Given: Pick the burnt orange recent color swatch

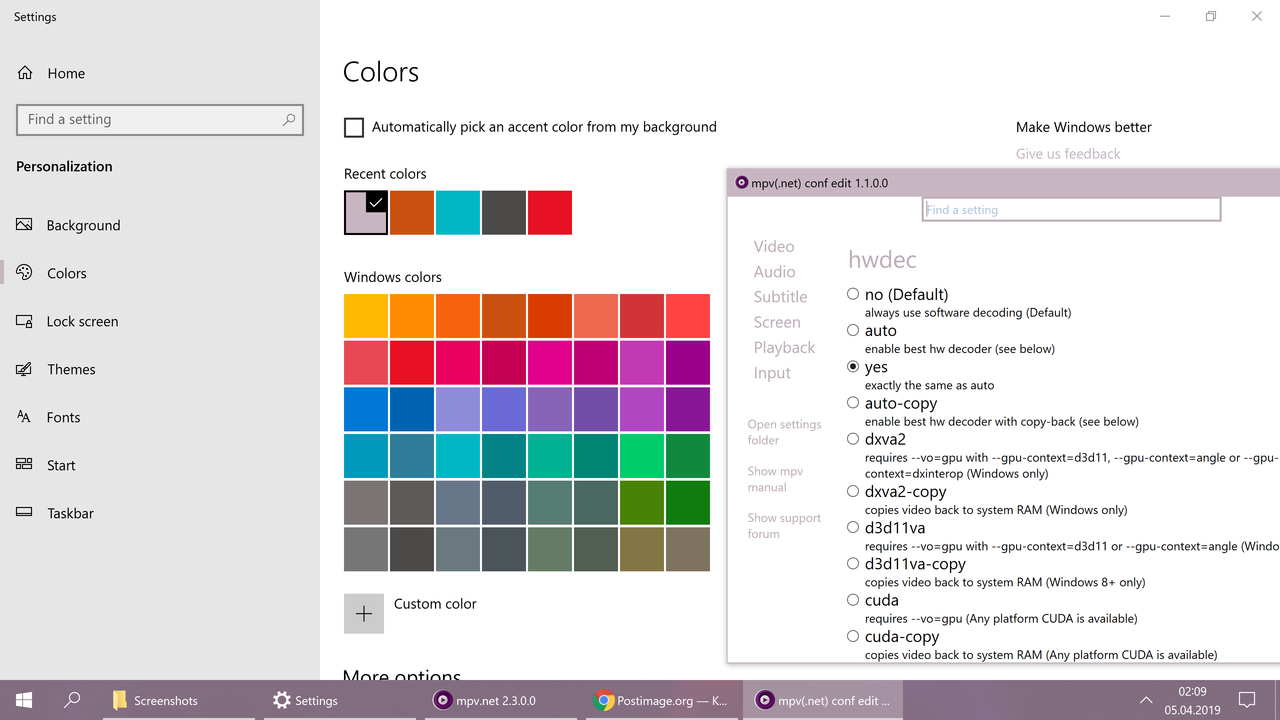Looking at the screenshot, I should pyautogui.click(x=412, y=213).
